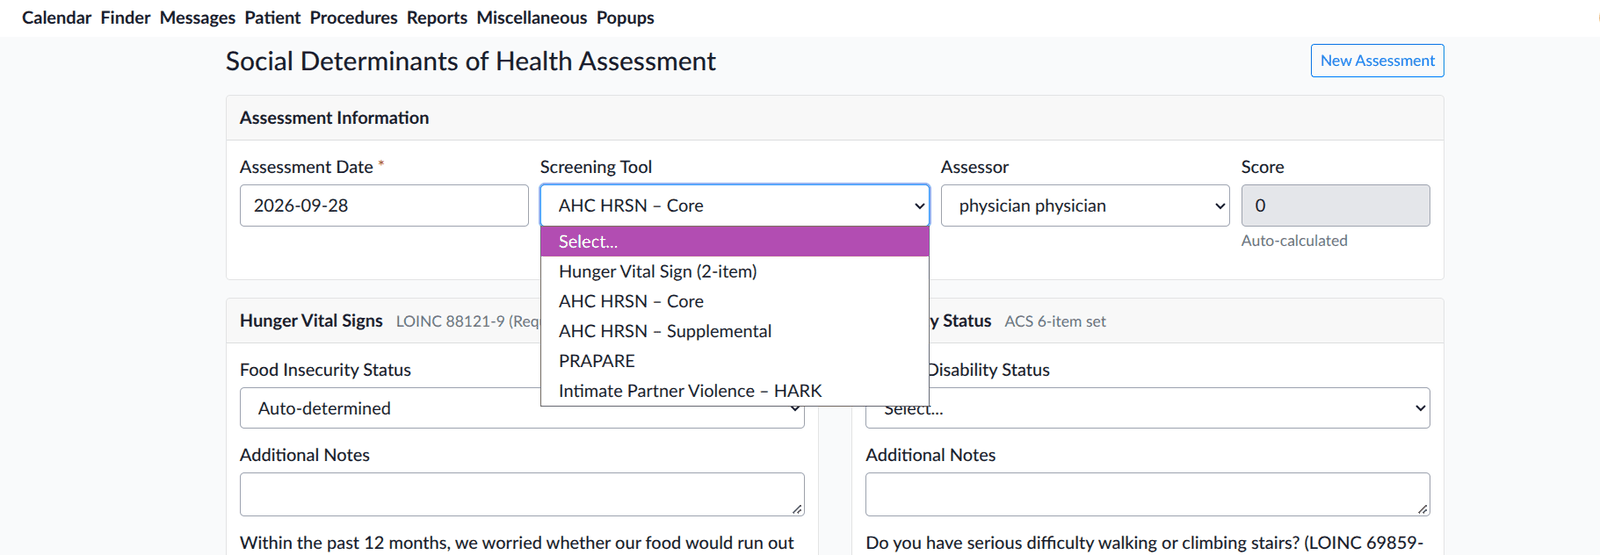The image size is (1600, 555).
Task: Click the difficulty walking or climbing stairs question
Action: [1145, 543]
